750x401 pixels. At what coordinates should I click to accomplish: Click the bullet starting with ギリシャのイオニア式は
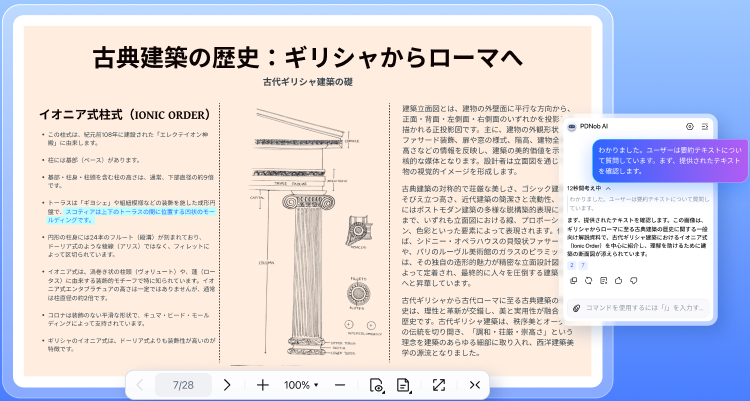coord(131,345)
